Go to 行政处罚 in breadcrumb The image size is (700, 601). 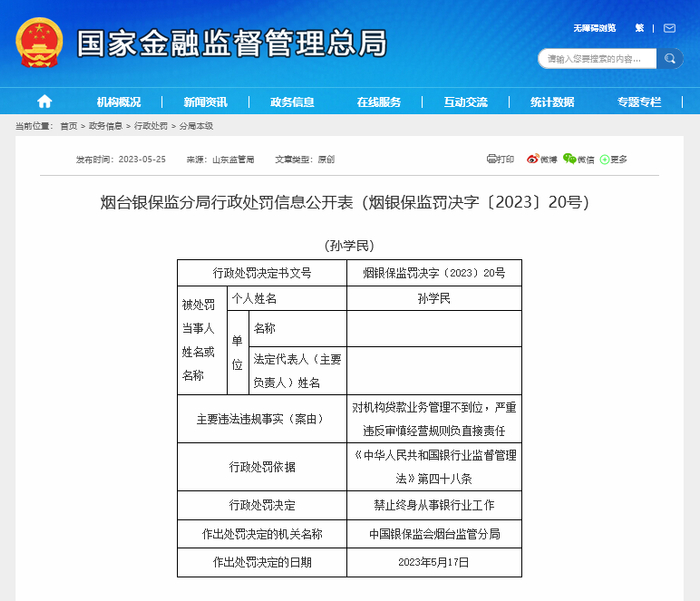[x=151, y=126]
